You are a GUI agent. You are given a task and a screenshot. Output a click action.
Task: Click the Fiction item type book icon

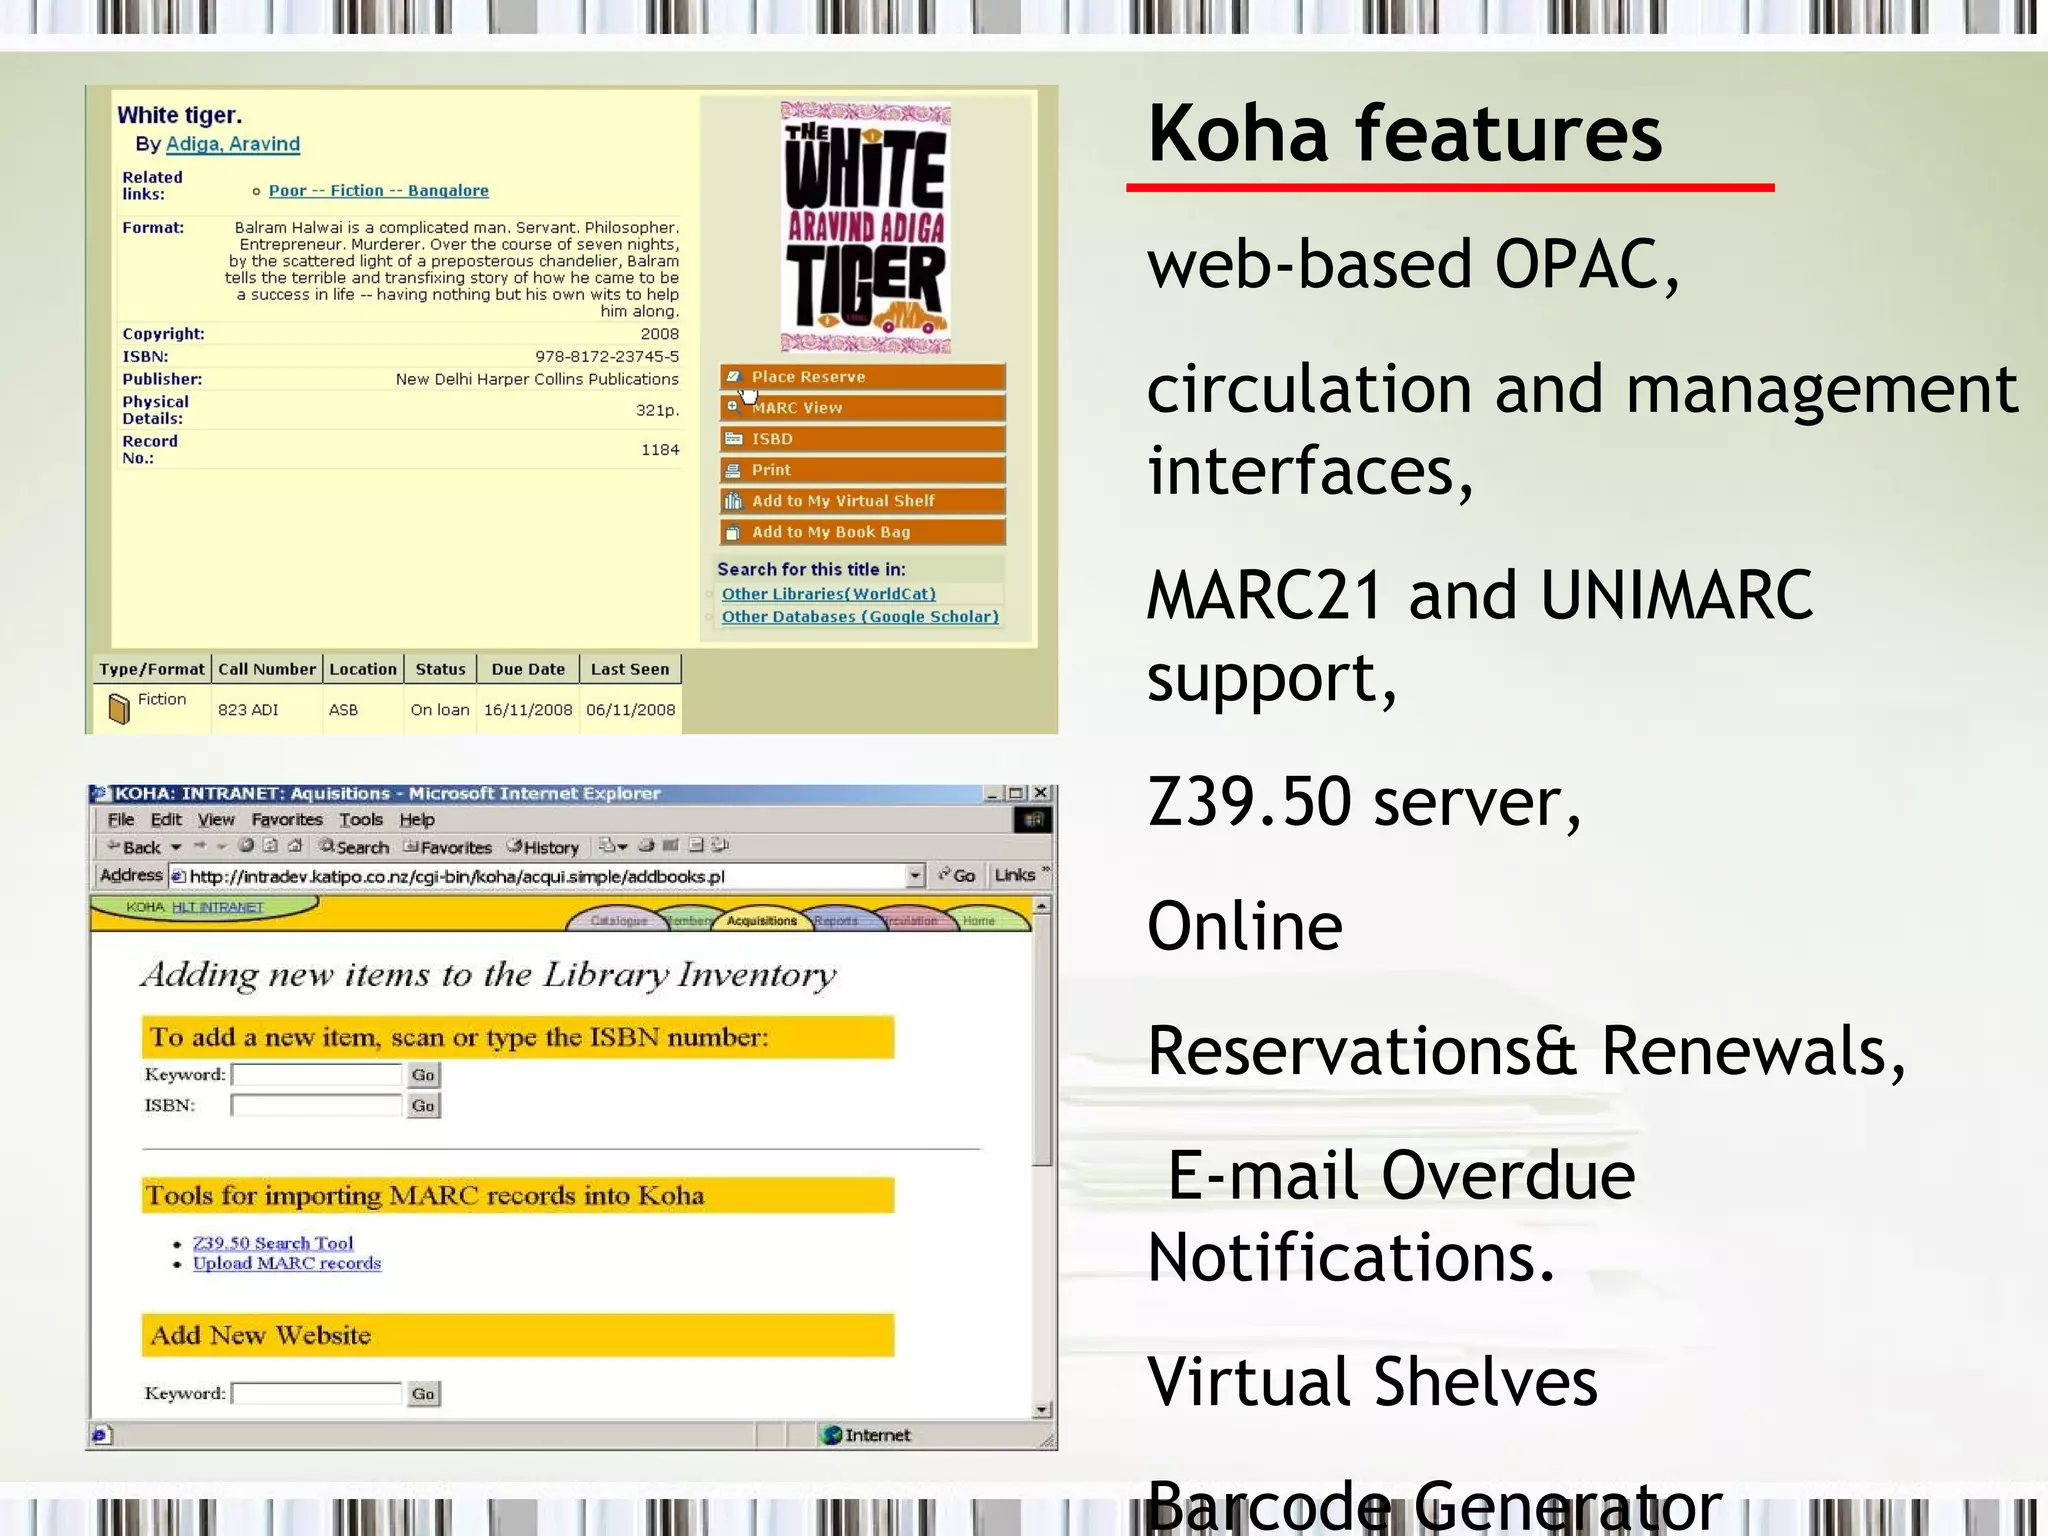point(119,708)
